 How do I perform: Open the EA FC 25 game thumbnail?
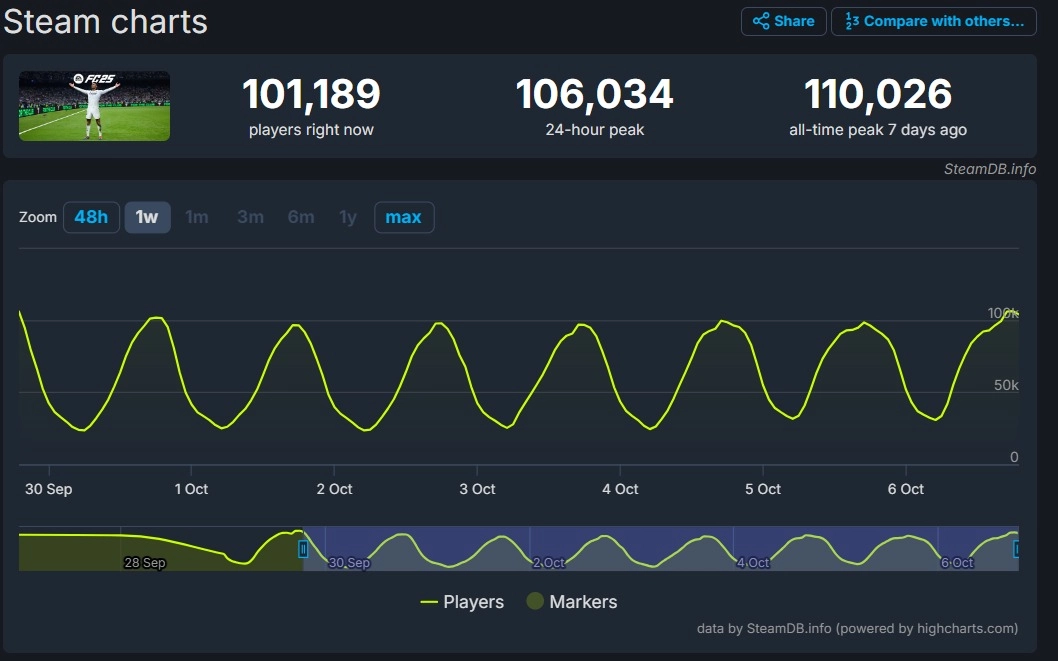click(x=94, y=106)
